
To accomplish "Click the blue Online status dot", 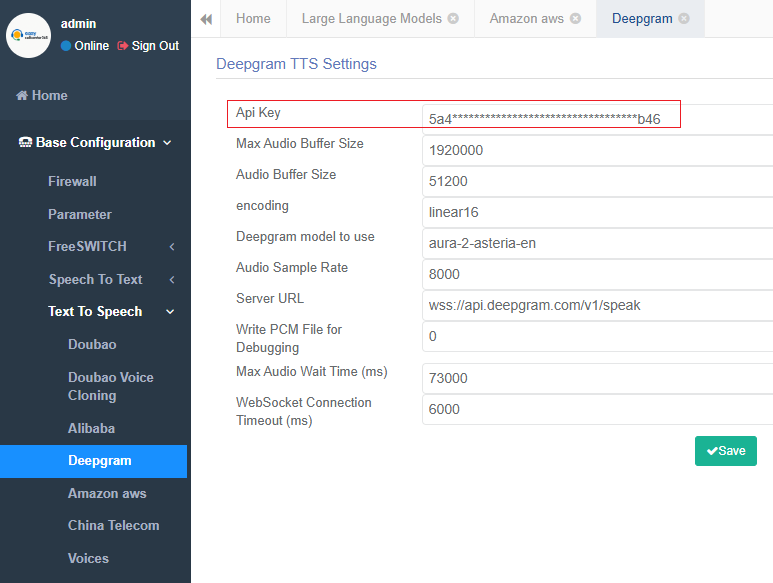I will [x=66, y=46].
